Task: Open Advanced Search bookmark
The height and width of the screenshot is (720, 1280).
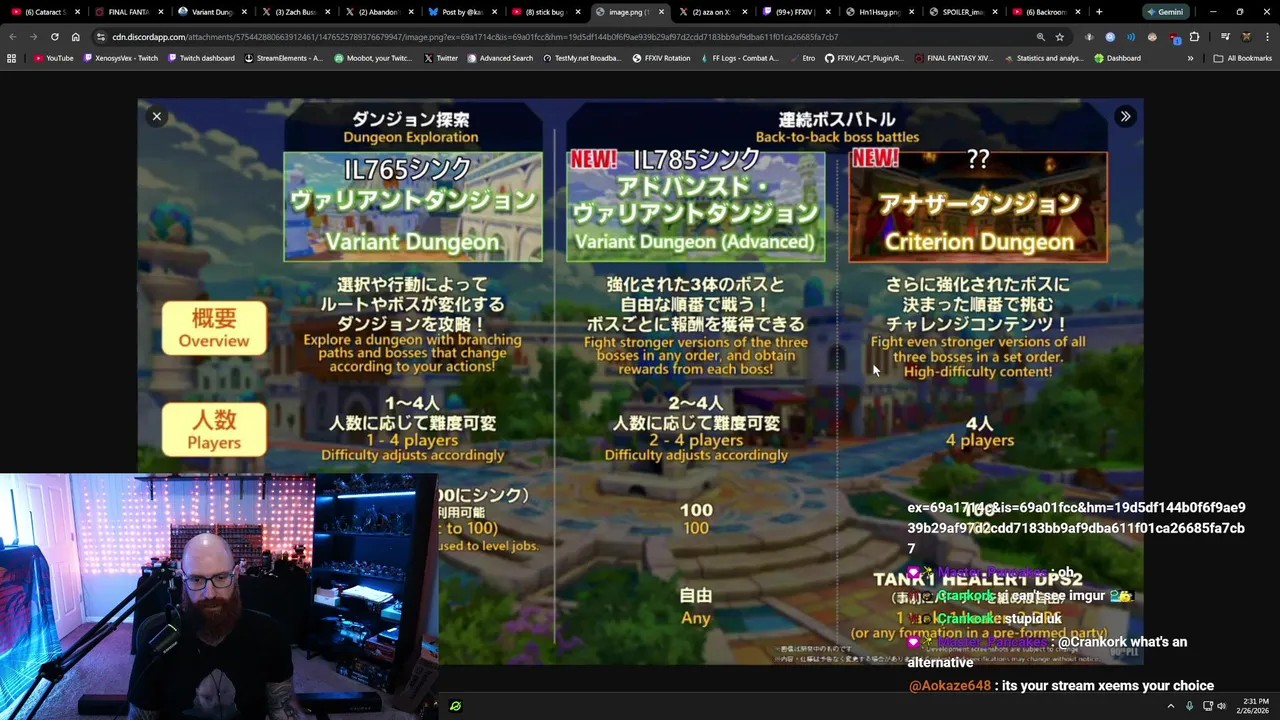Action: click(x=499, y=58)
